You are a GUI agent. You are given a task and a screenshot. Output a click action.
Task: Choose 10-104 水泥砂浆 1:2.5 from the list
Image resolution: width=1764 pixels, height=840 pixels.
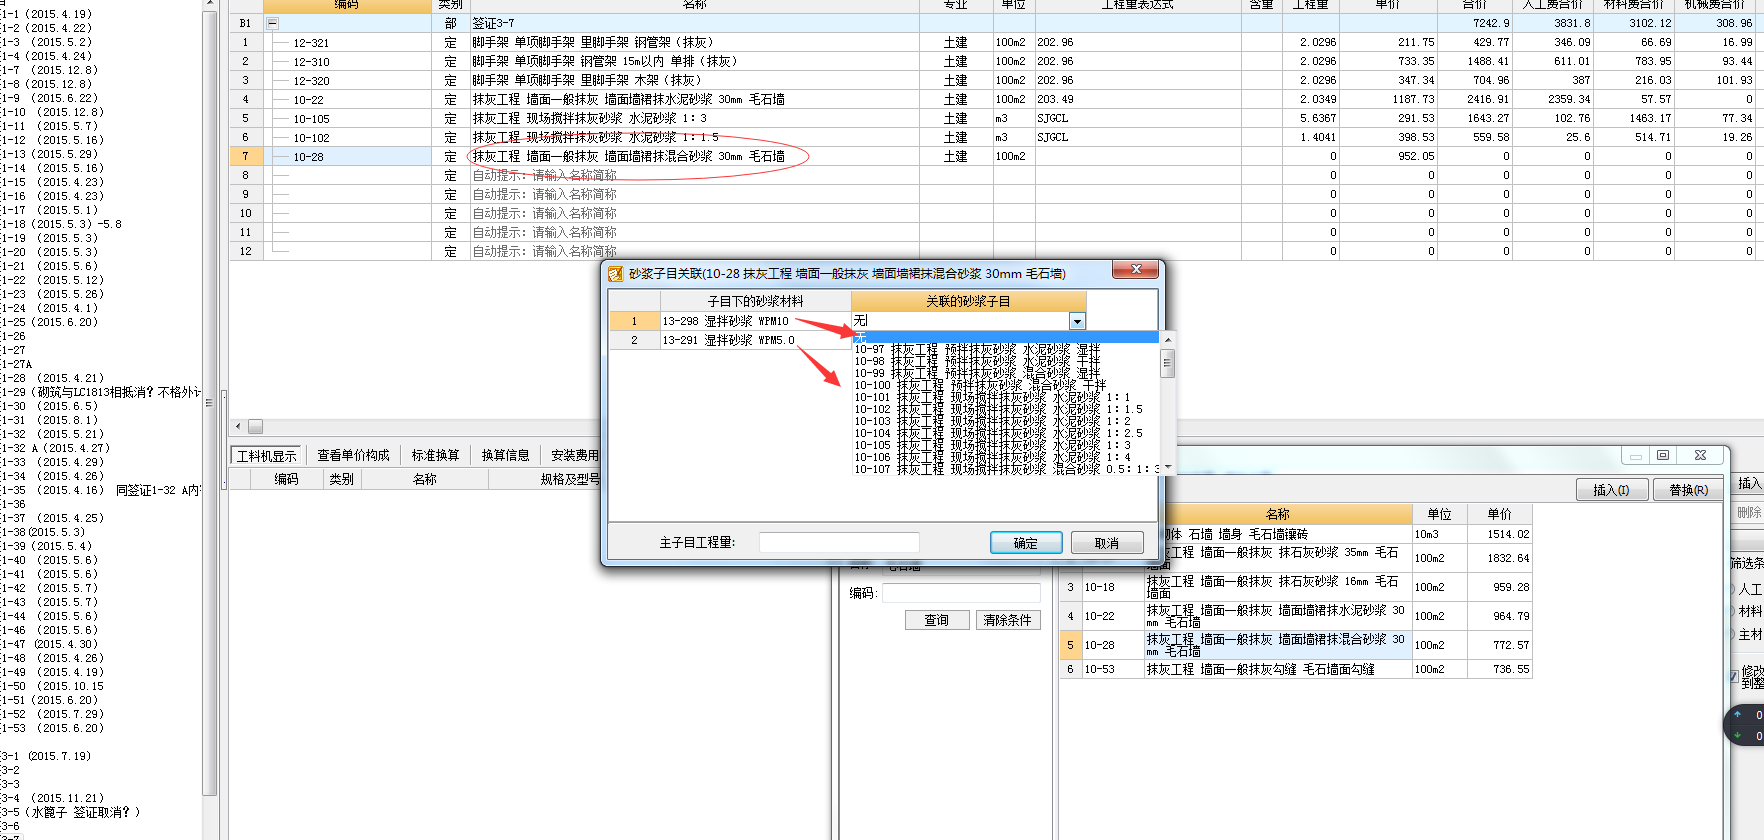[998, 433]
